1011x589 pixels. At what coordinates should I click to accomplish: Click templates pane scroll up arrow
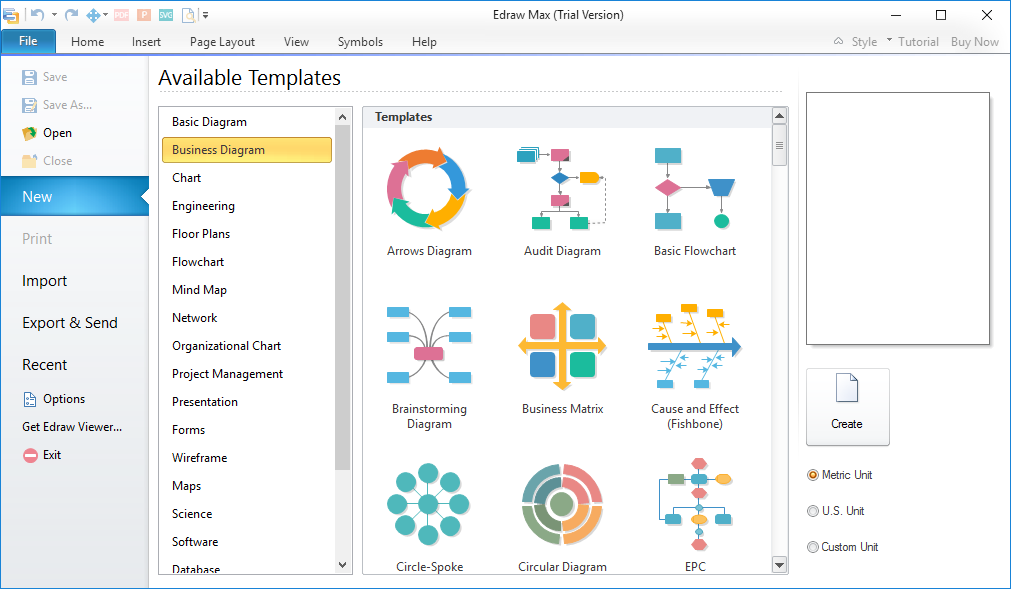click(780, 116)
